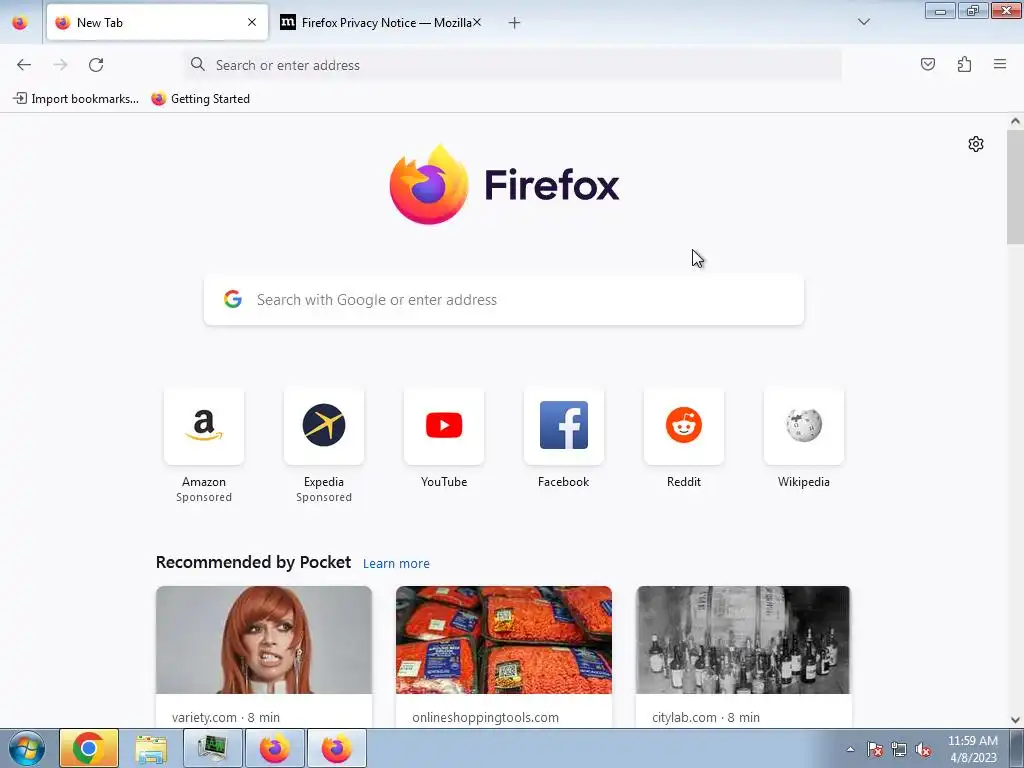Image resolution: width=1024 pixels, height=768 pixels.
Task: Expand the list all tabs chevron
Action: [863, 22]
